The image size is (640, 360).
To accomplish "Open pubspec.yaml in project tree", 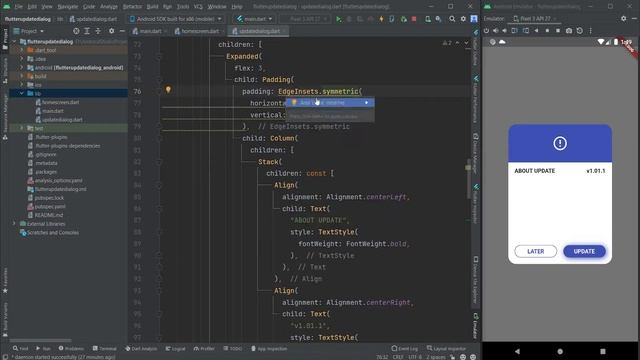I will (x=46, y=207).
